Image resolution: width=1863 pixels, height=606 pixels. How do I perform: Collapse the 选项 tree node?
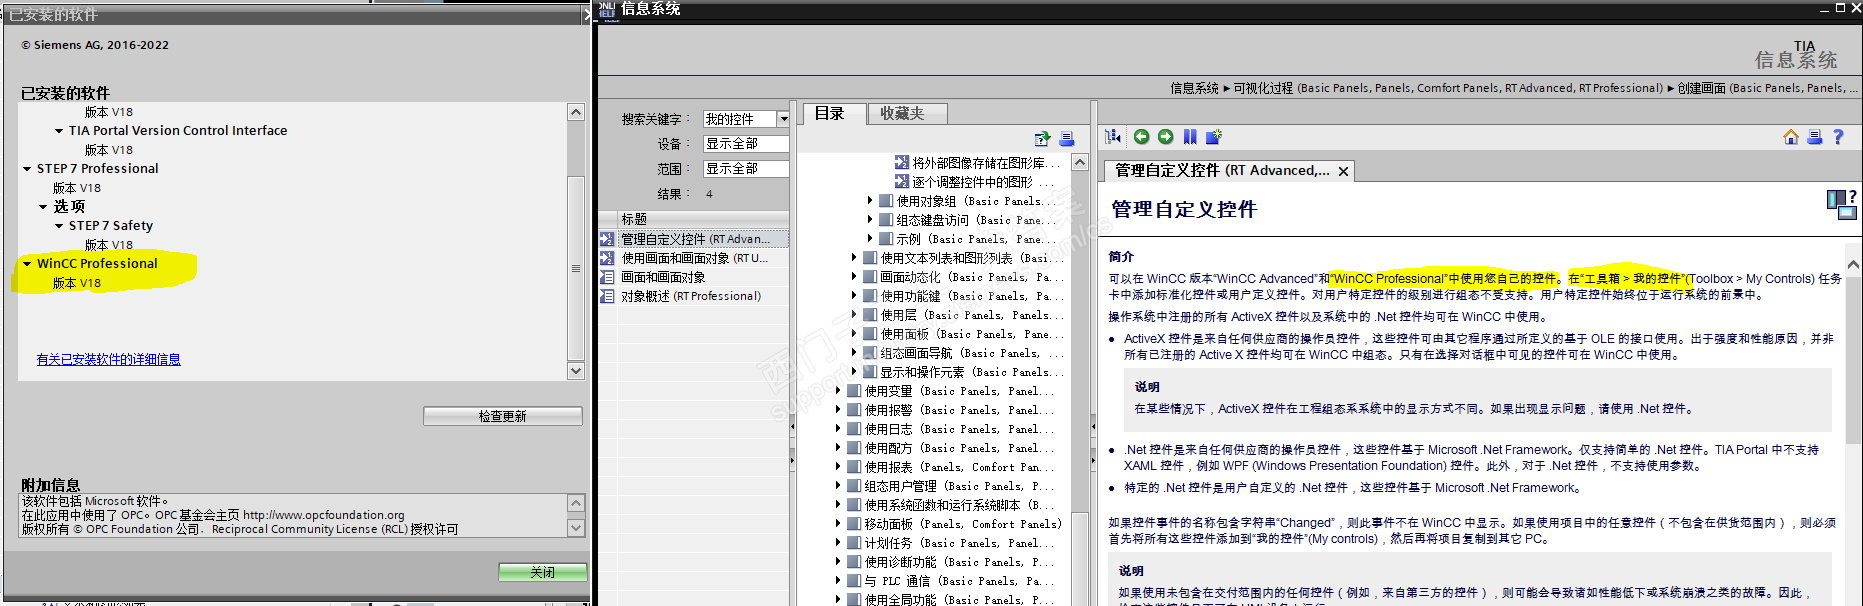click(43, 207)
